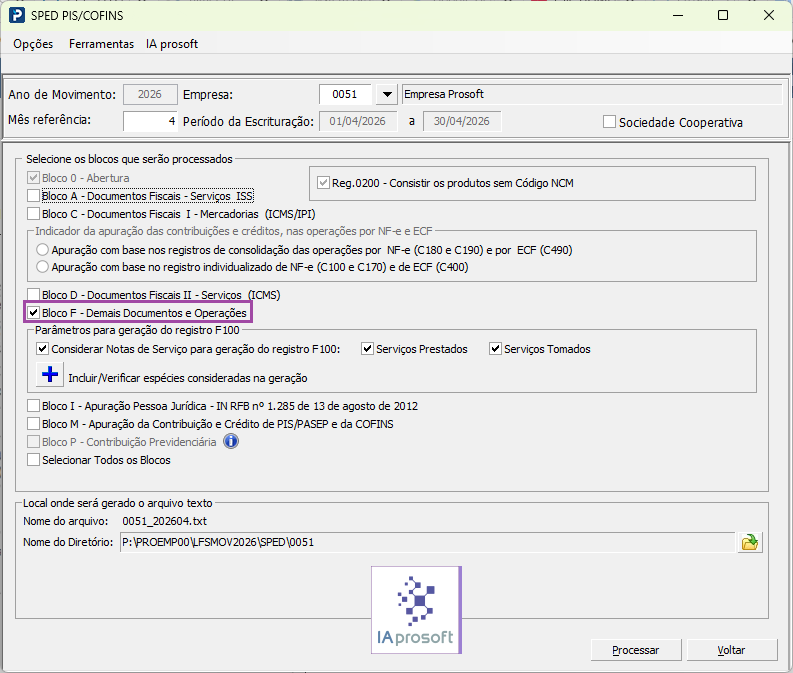Click the Empresa Prosoft name field
The width and height of the screenshot is (793, 673).
pyautogui.click(x=592, y=95)
